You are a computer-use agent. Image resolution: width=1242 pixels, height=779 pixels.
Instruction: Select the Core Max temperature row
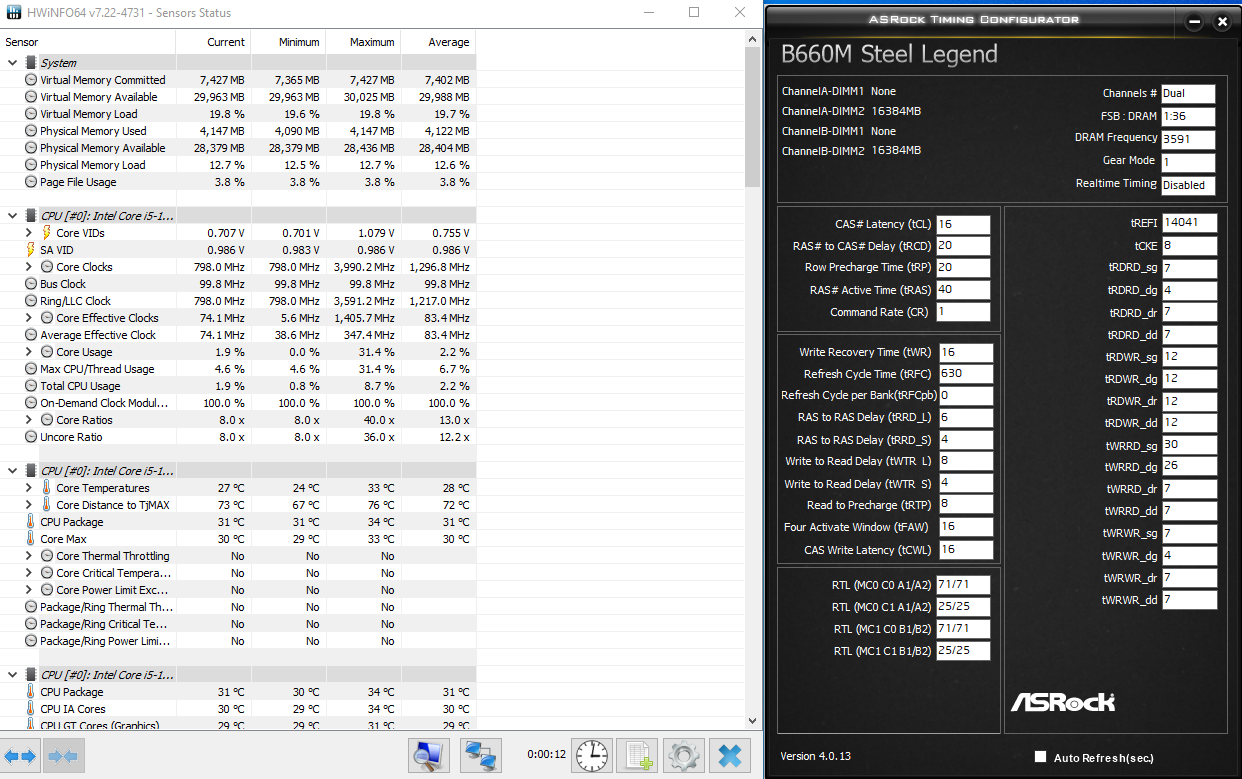[x=238, y=539]
